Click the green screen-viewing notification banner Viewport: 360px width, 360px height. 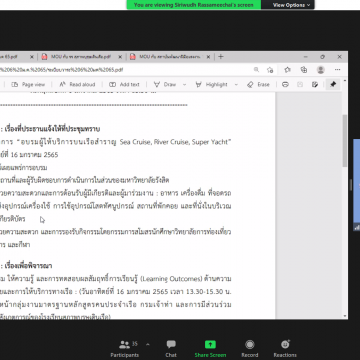point(194,5)
